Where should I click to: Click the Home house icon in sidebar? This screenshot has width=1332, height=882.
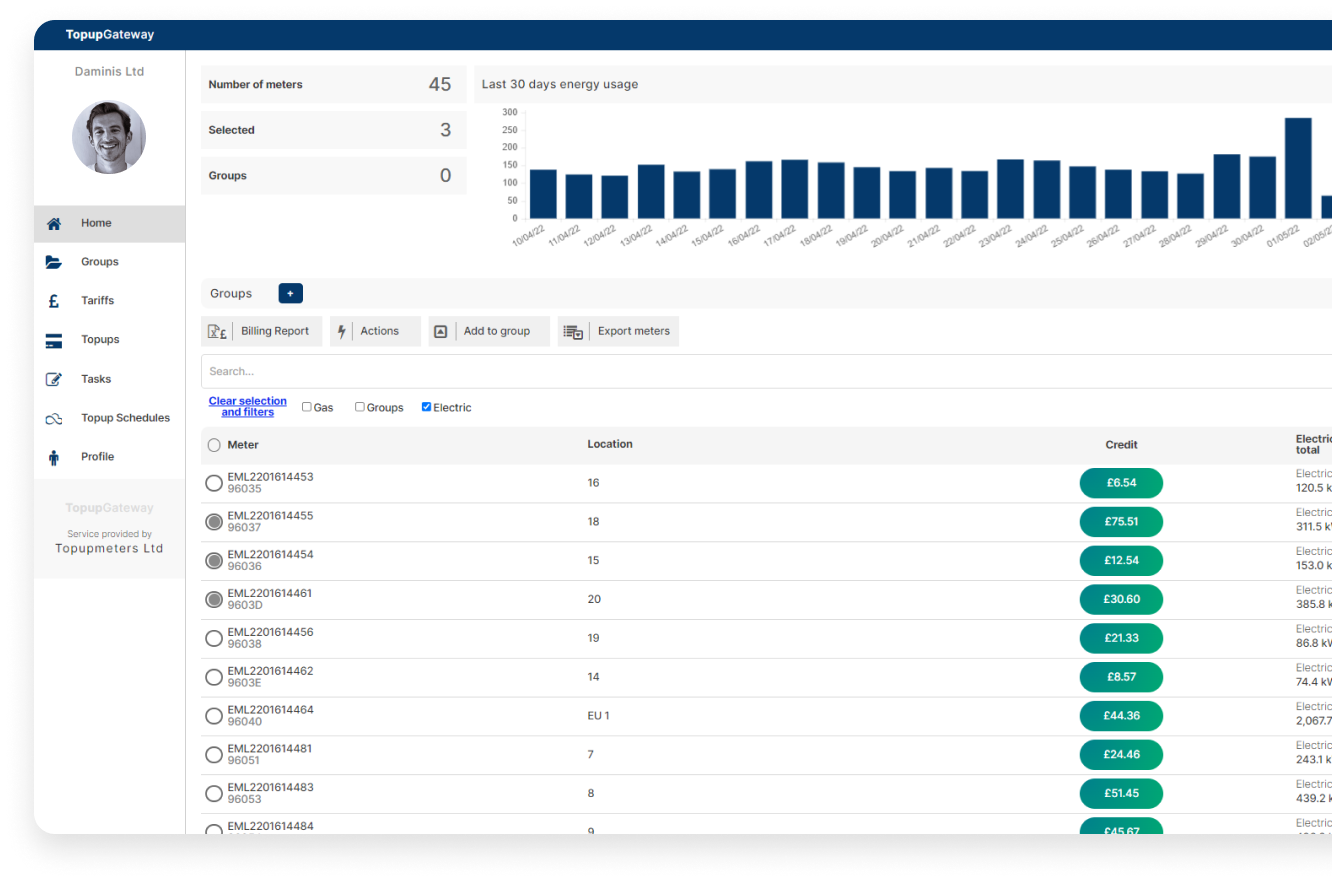(54, 224)
